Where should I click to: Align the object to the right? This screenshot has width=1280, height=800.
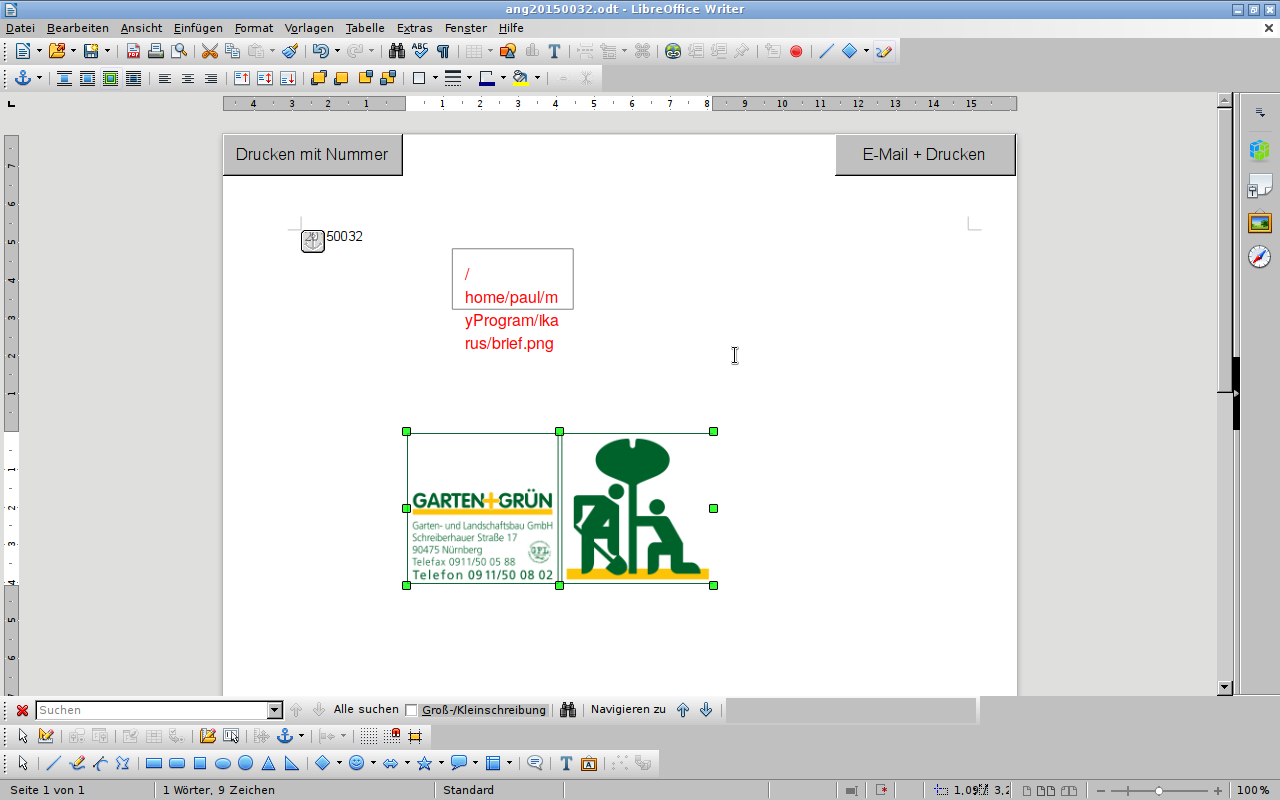coord(211,78)
